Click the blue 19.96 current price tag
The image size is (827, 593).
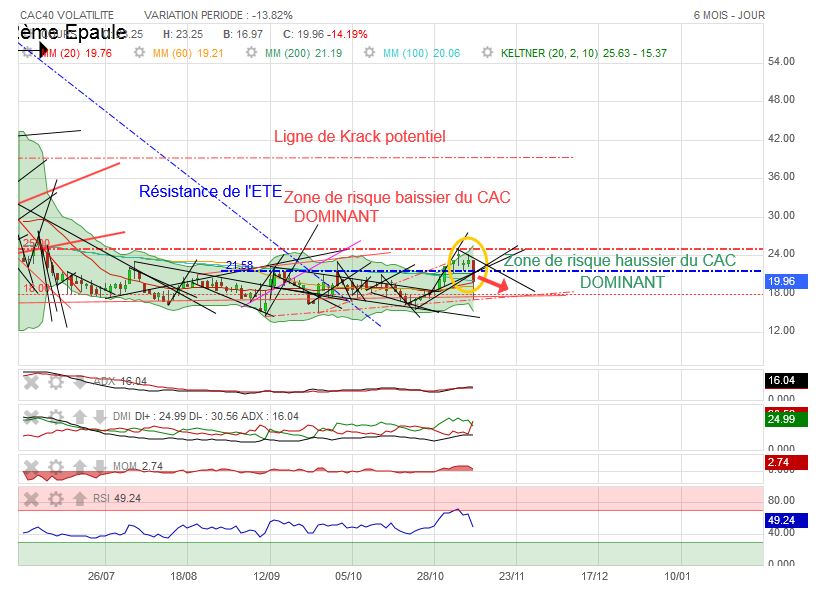tap(786, 281)
